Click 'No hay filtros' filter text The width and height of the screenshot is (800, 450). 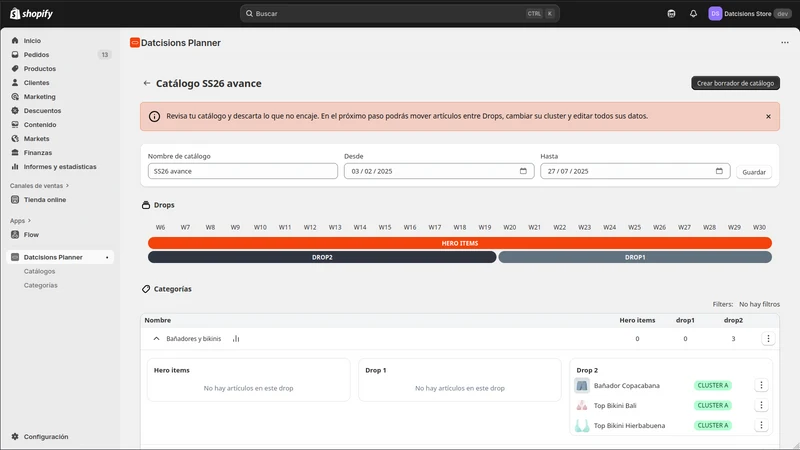(759, 304)
